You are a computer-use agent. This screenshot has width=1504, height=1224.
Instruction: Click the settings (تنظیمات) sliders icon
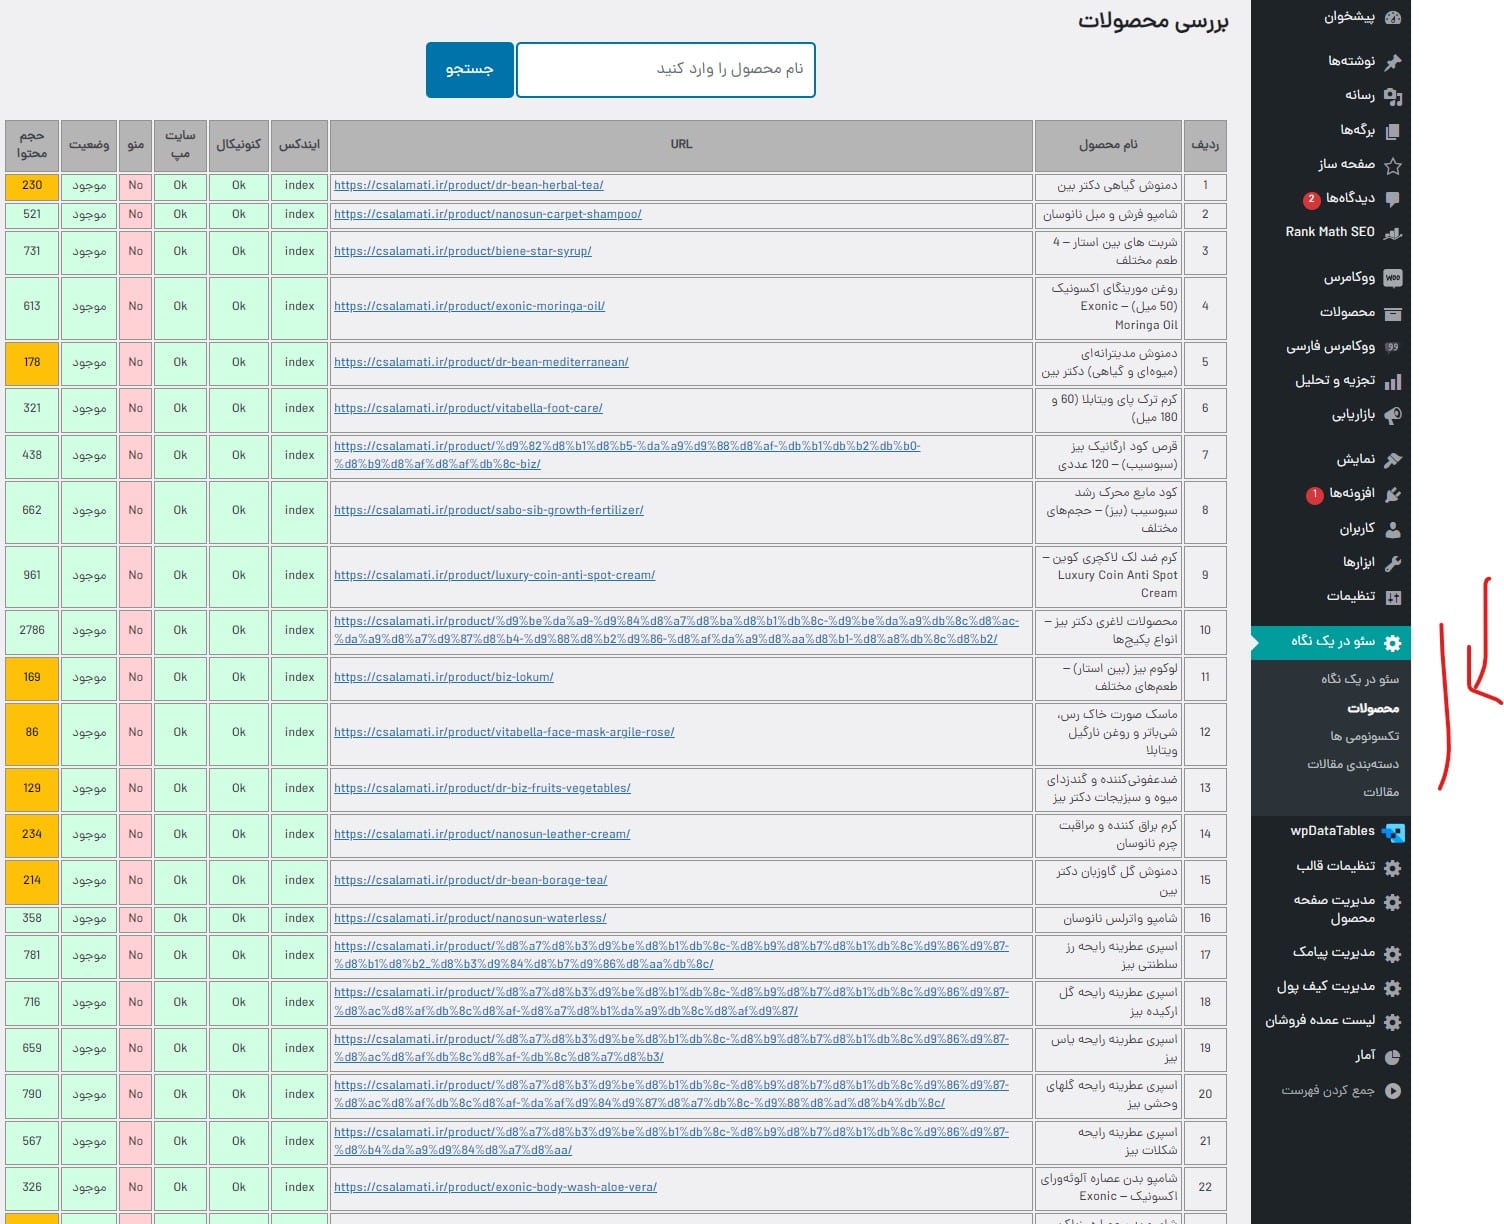point(1392,597)
